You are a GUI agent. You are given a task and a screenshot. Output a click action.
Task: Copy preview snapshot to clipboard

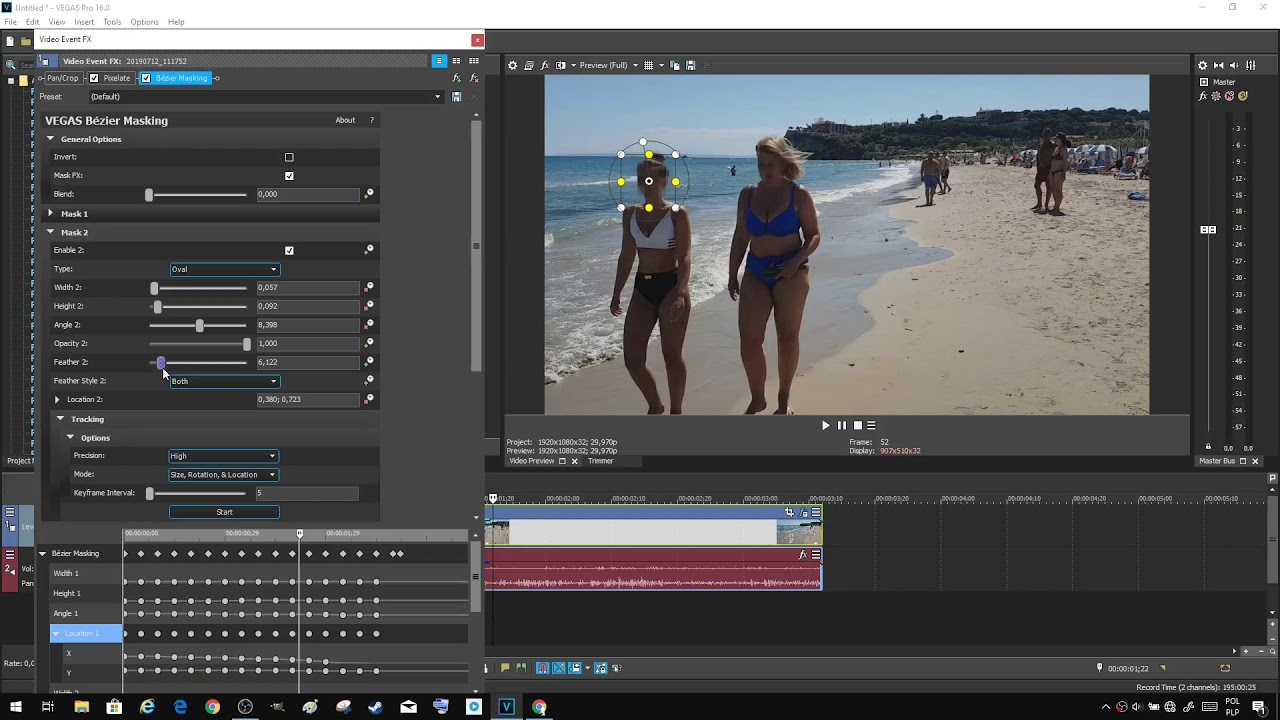pos(675,65)
